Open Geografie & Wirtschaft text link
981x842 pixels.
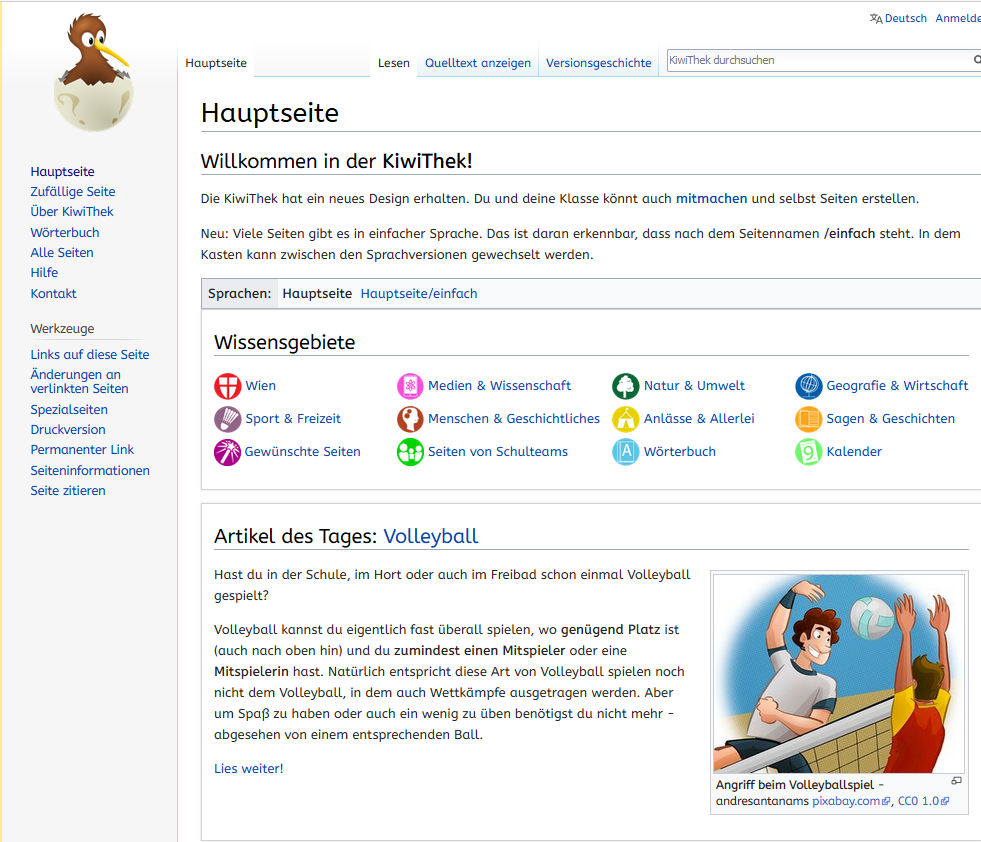coord(897,386)
